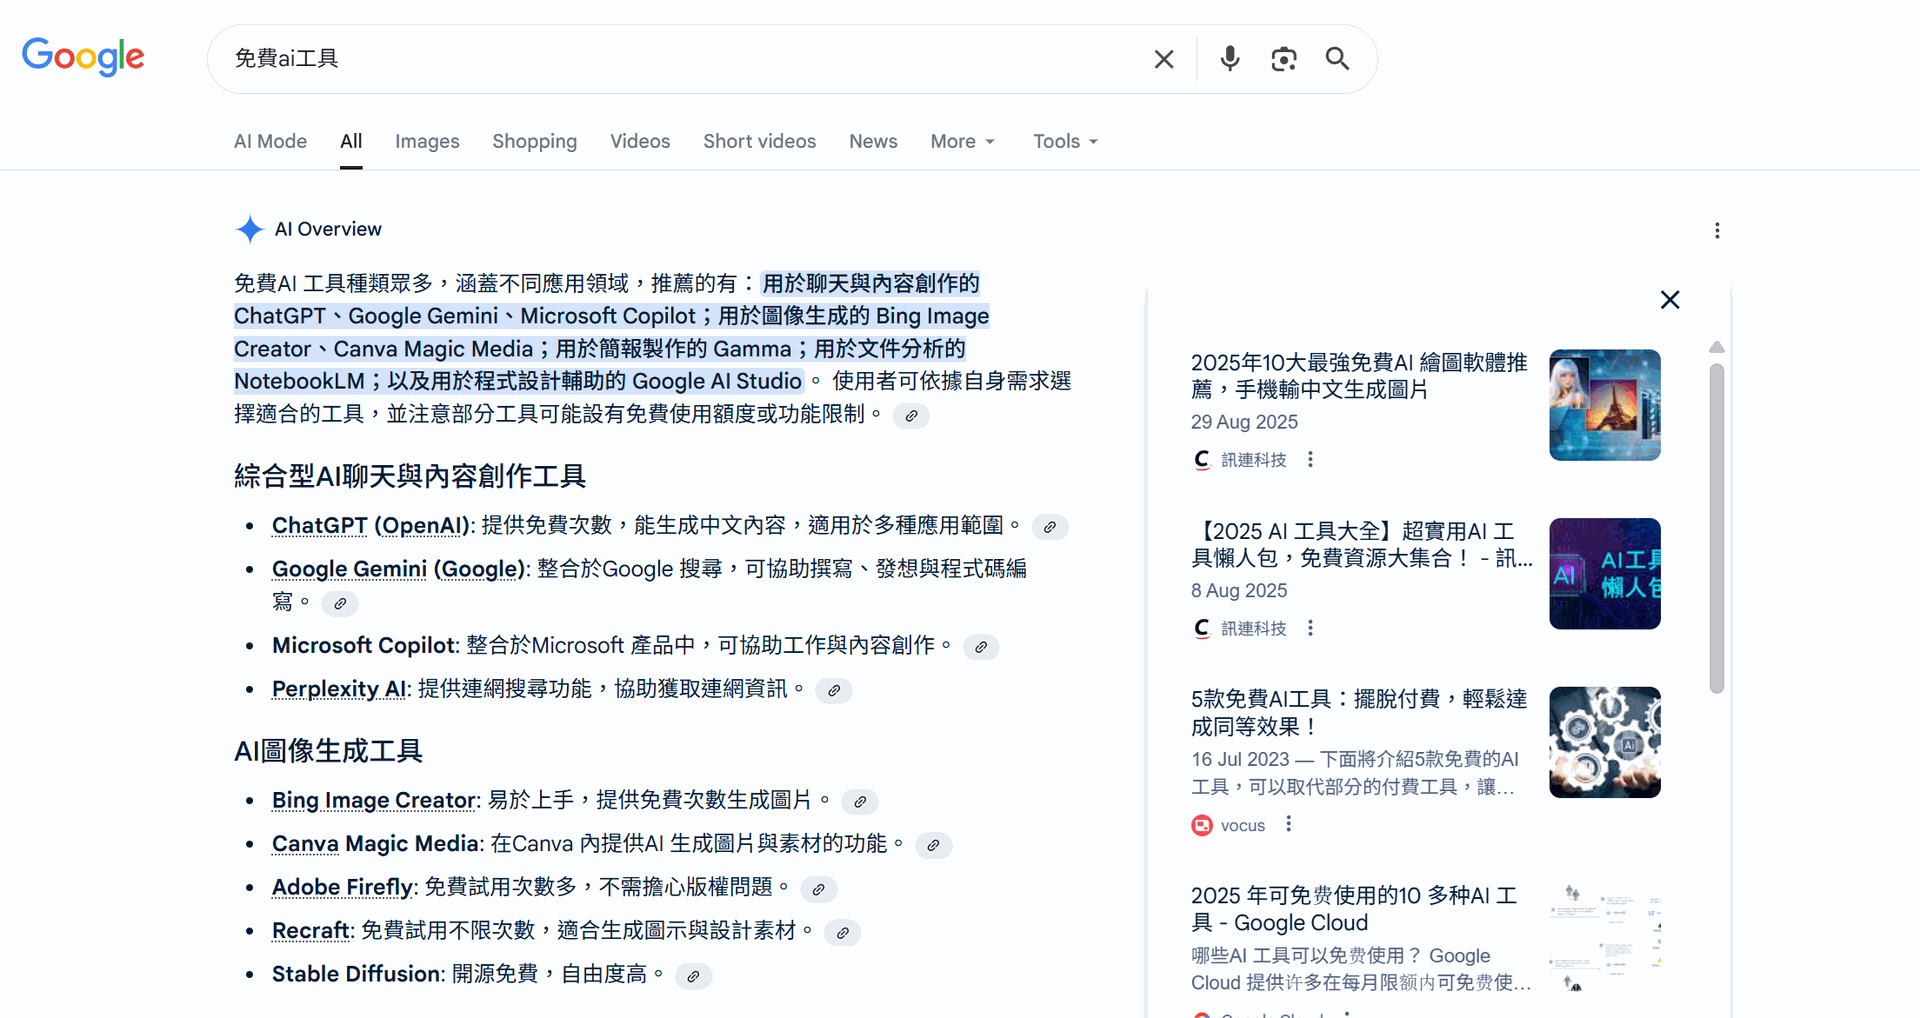Viewport: 1920px width, 1018px height.
Task: Click the AI工具懶人包 article thumbnail
Action: click(x=1605, y=574)
